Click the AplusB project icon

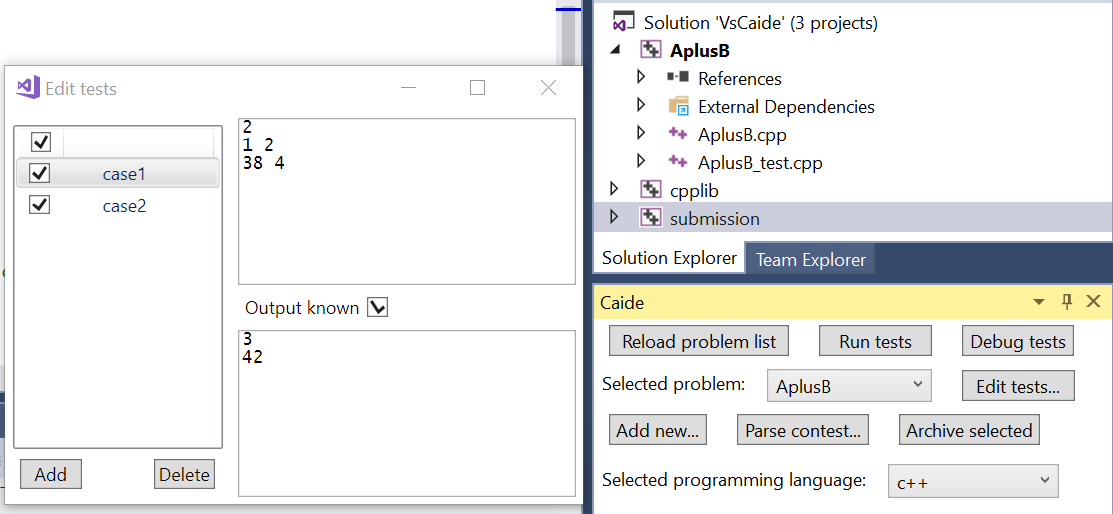pyautogui.click(x=651, y=51)
